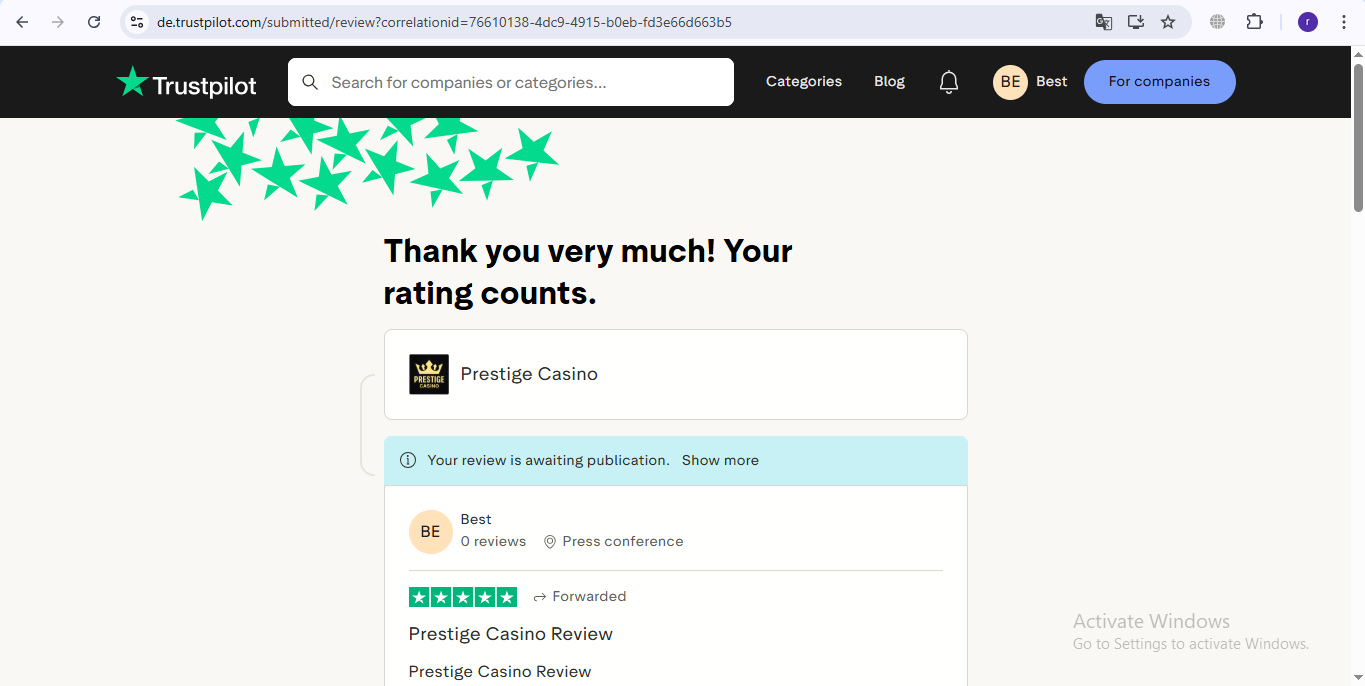Click the Best username in header
1365x686 pixels.
(x=1051, y=82)
